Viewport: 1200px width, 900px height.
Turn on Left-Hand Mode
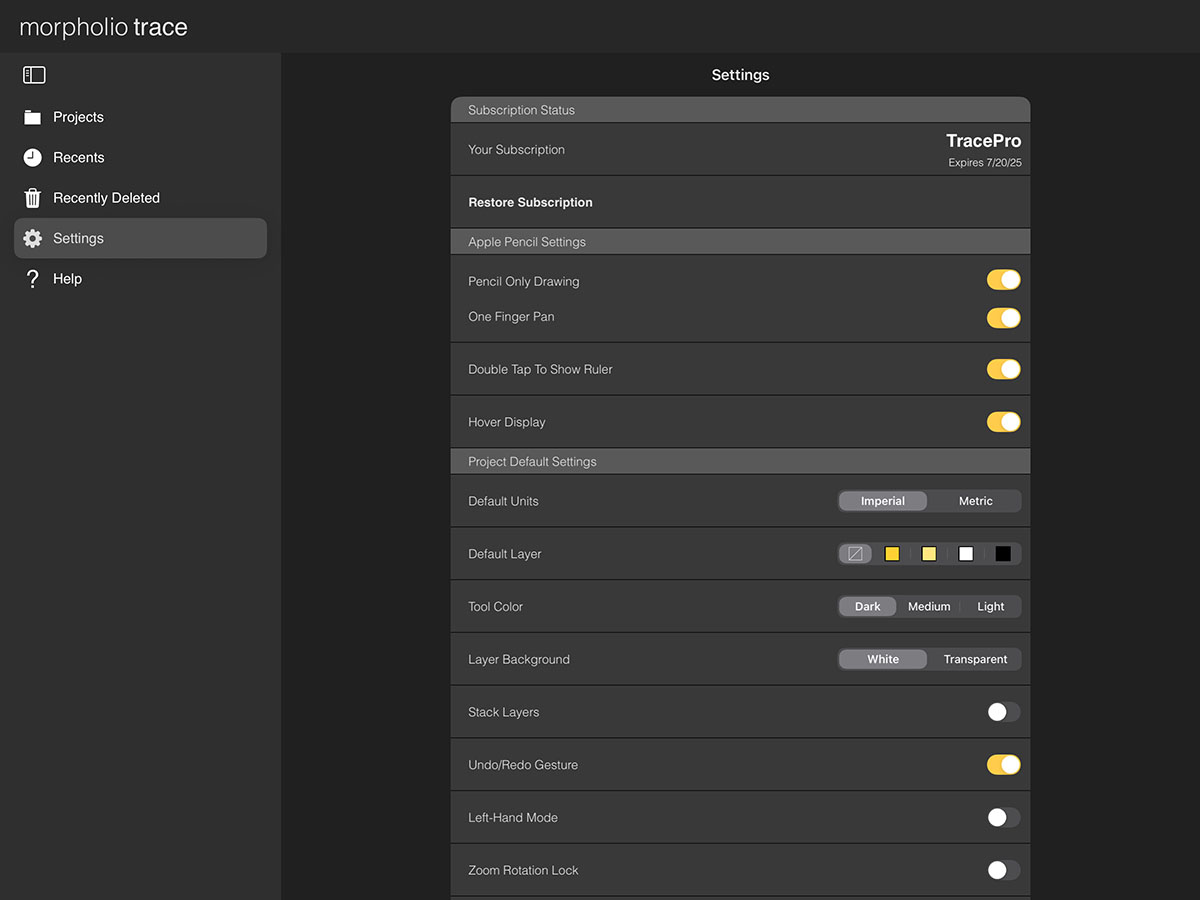click(x=1003, y=818)
